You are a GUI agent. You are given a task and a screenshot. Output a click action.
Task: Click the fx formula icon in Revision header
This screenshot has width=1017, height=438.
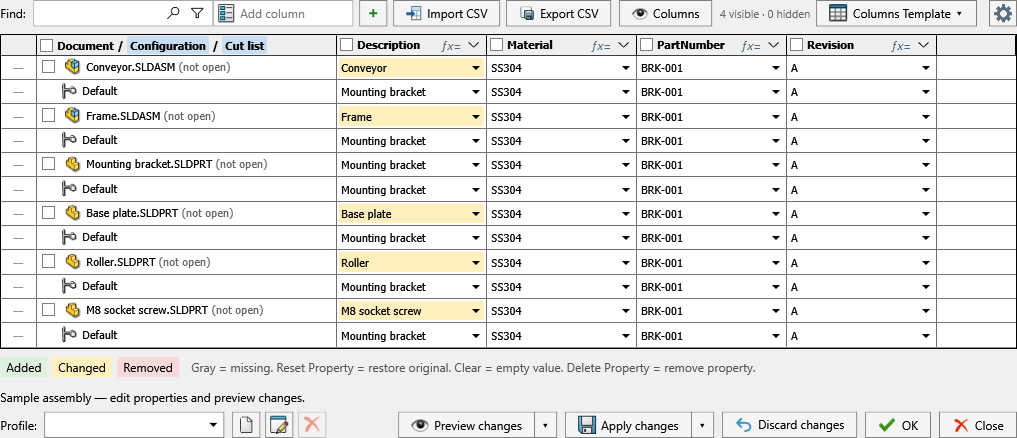902,45
